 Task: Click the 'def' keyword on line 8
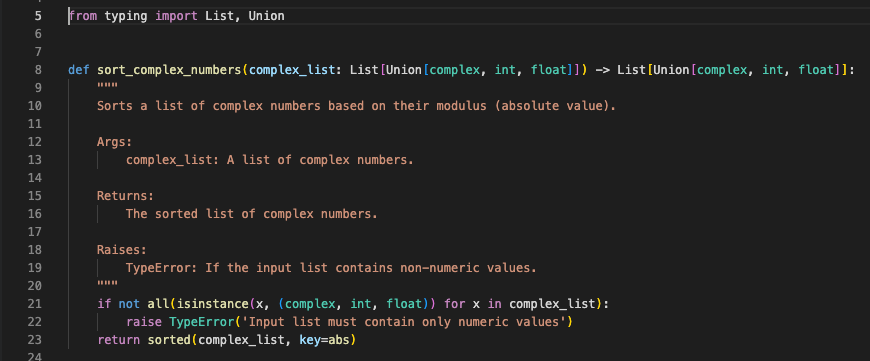coord(79,70)
